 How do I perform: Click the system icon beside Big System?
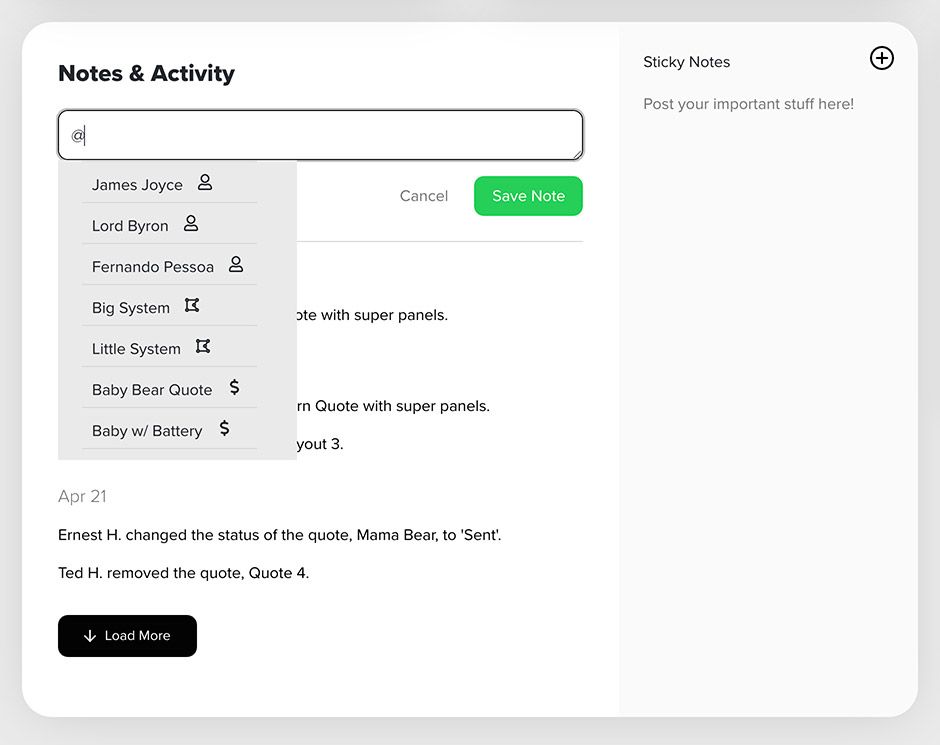click(192, 305)
